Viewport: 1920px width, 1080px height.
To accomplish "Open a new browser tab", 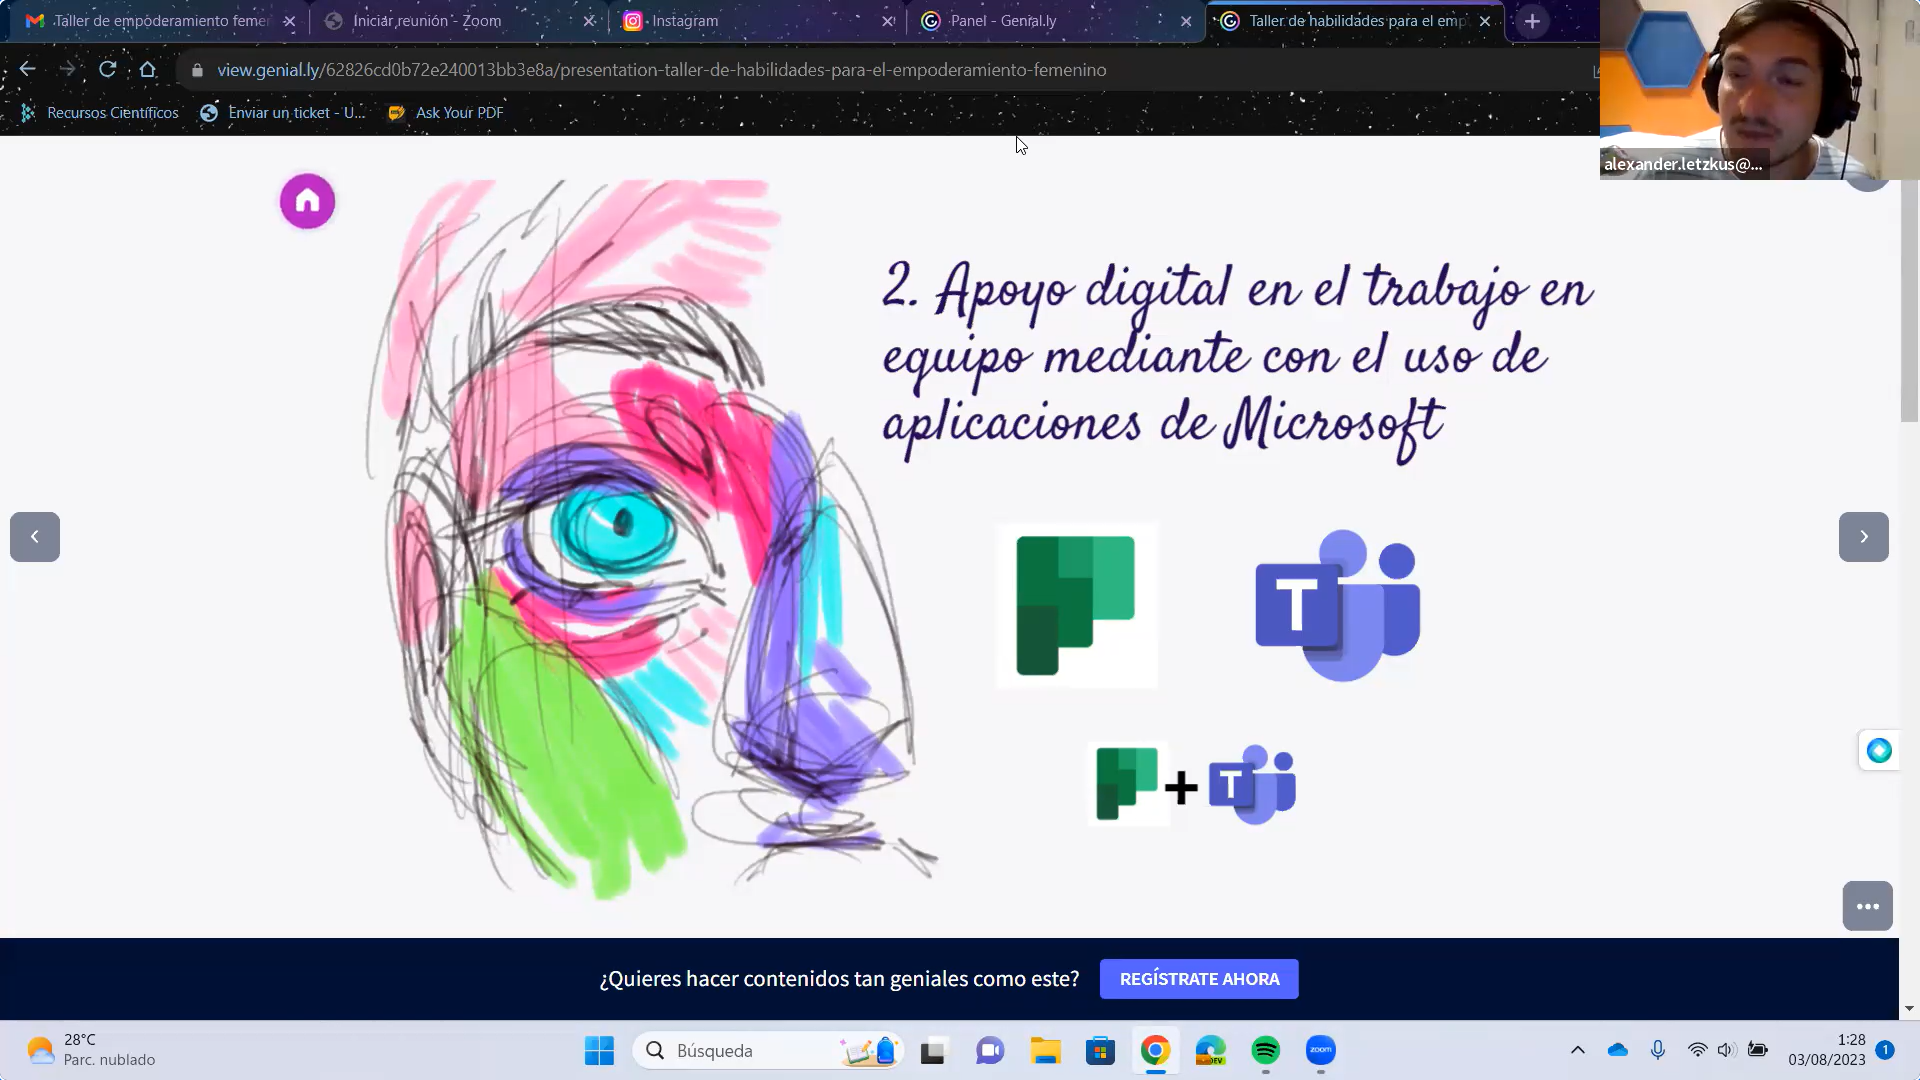I will click(1532, 21).
